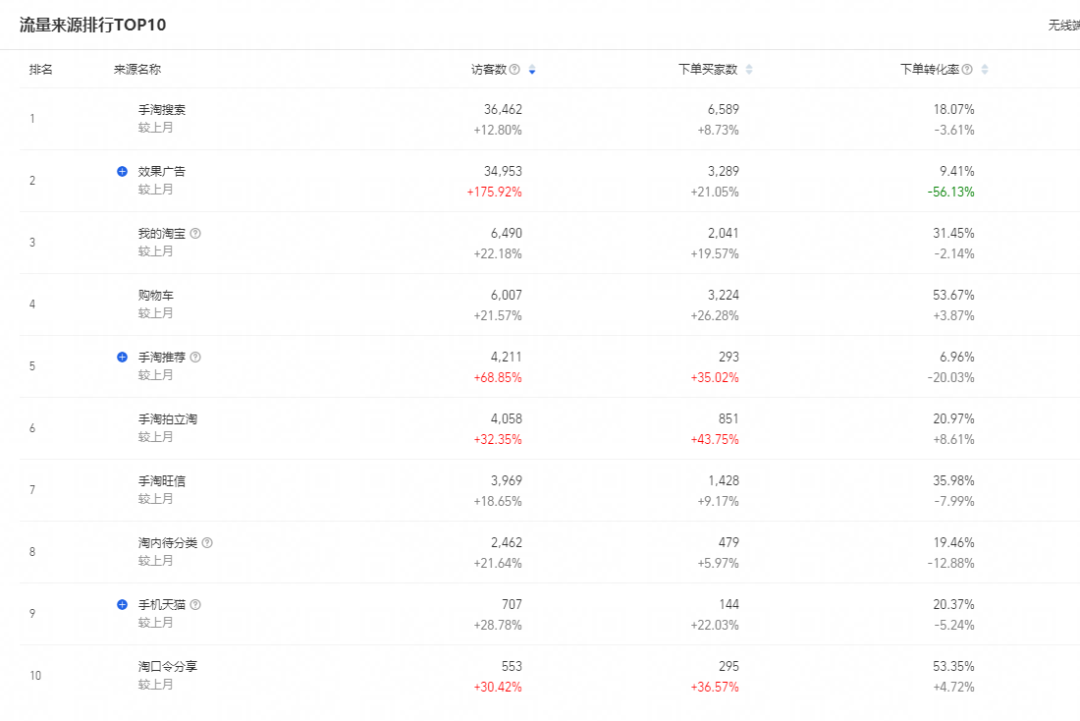Click help icon beside 淘内待分类

[207, 543]
